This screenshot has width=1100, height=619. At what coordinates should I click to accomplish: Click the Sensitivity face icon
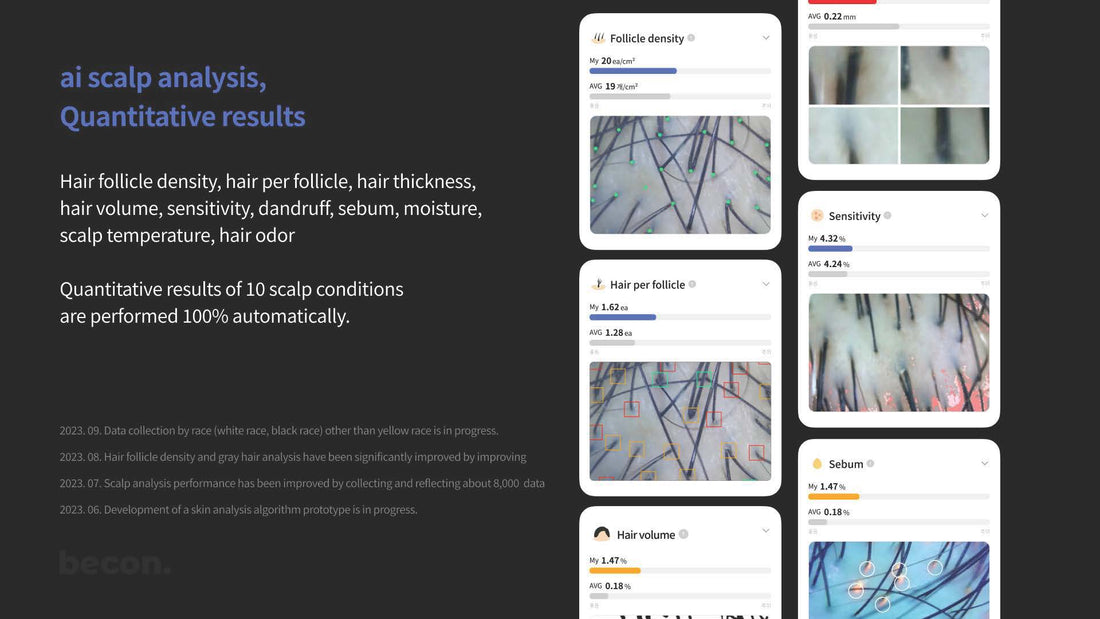point(817,215)
